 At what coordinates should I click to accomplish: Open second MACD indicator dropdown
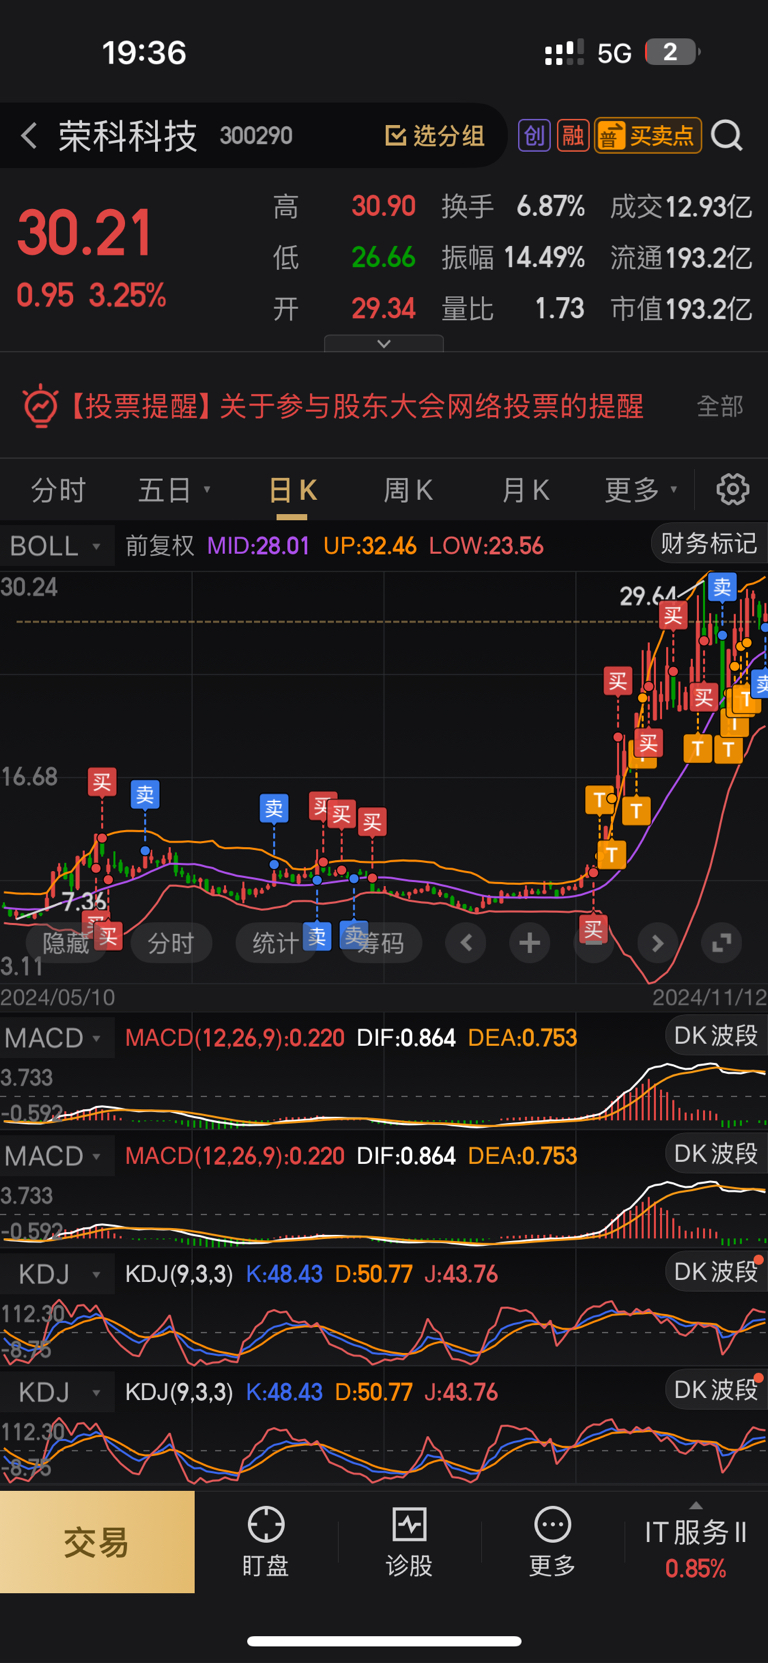point(55,1156)
